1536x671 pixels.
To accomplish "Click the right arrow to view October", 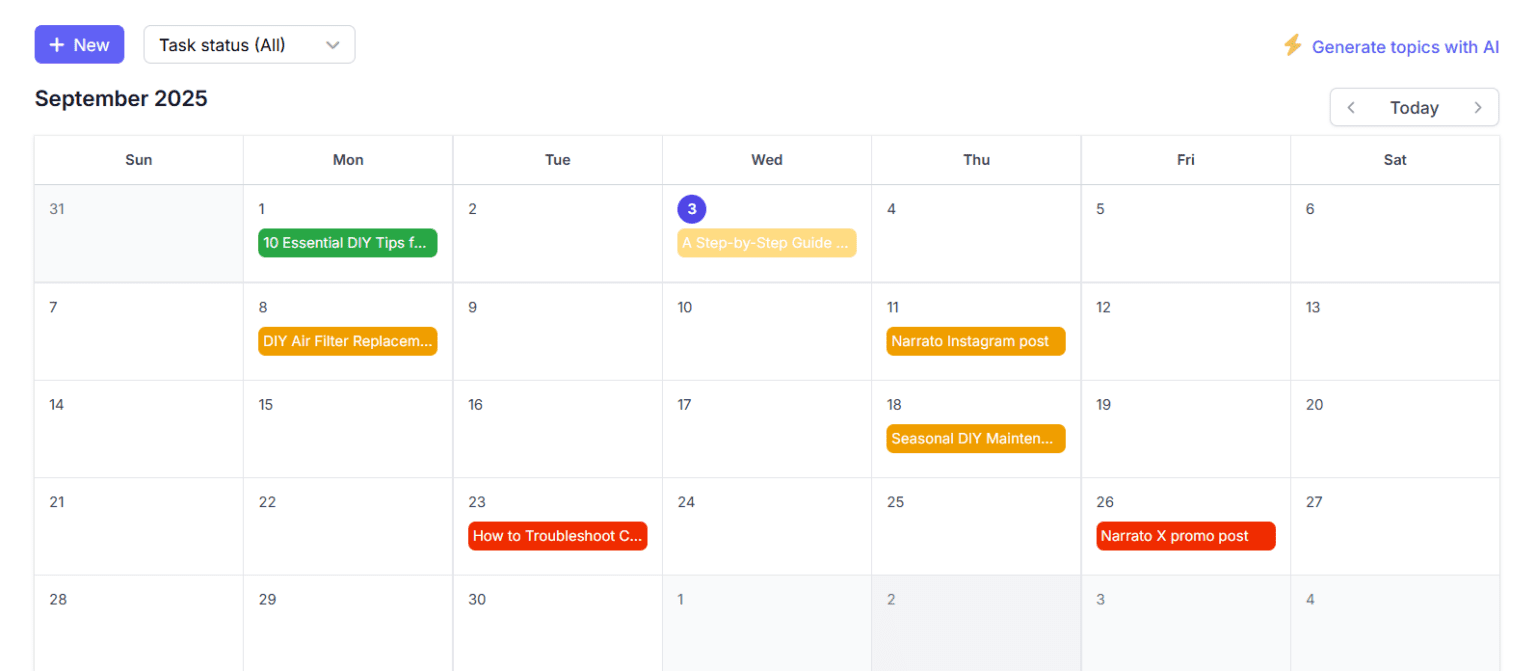I will tap(1478, 107).
